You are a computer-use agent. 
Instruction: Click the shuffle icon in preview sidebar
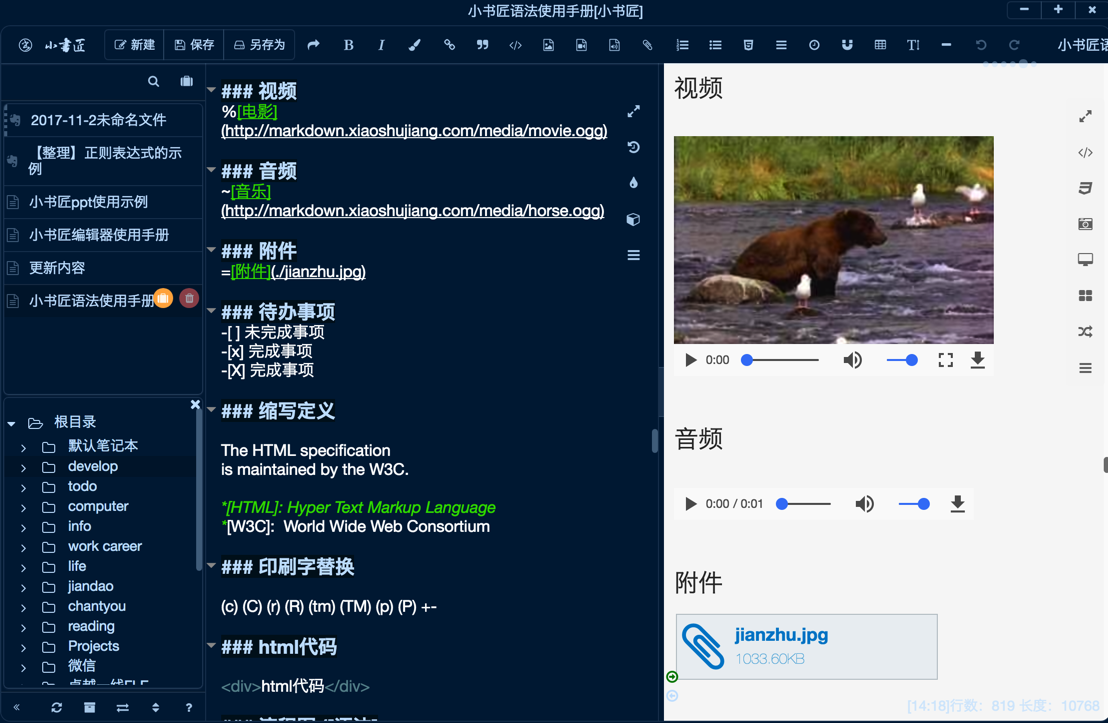[1085, 331]
